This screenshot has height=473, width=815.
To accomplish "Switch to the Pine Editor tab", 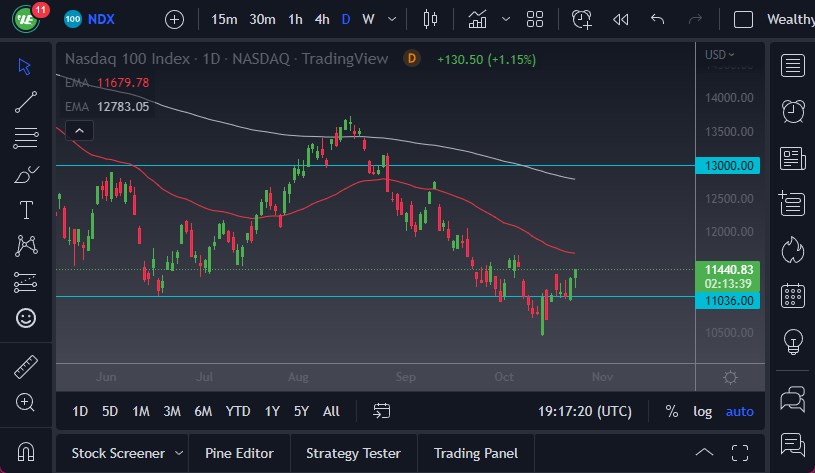I will 239,453.
